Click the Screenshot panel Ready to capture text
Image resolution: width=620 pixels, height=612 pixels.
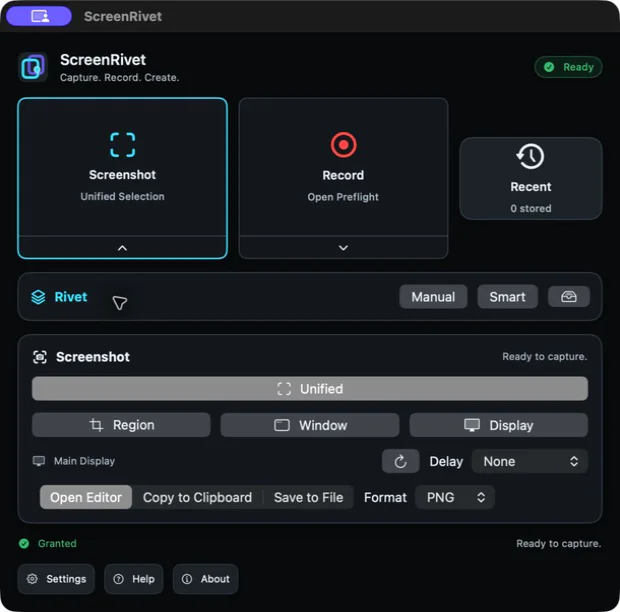tap(544, 357)
